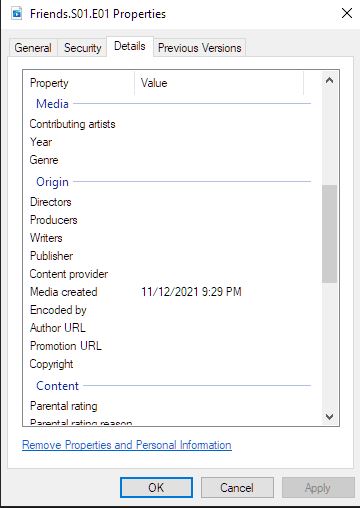Close the Friends.S01.E01 Properties dialog
The width and height of the screenshot is (360, 508).
coord(347,13)
